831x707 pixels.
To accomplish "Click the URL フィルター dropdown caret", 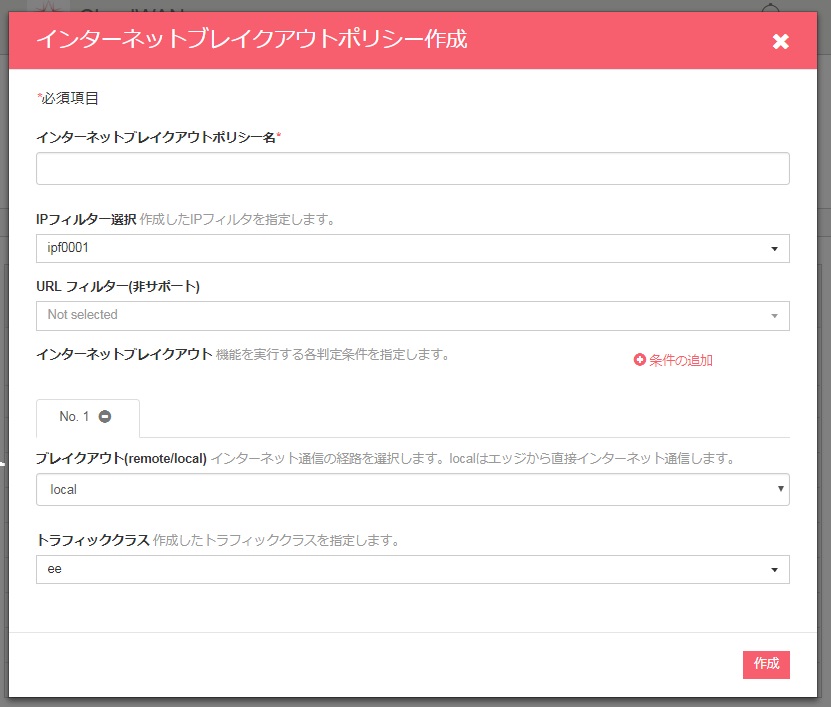I will point(774,316).
